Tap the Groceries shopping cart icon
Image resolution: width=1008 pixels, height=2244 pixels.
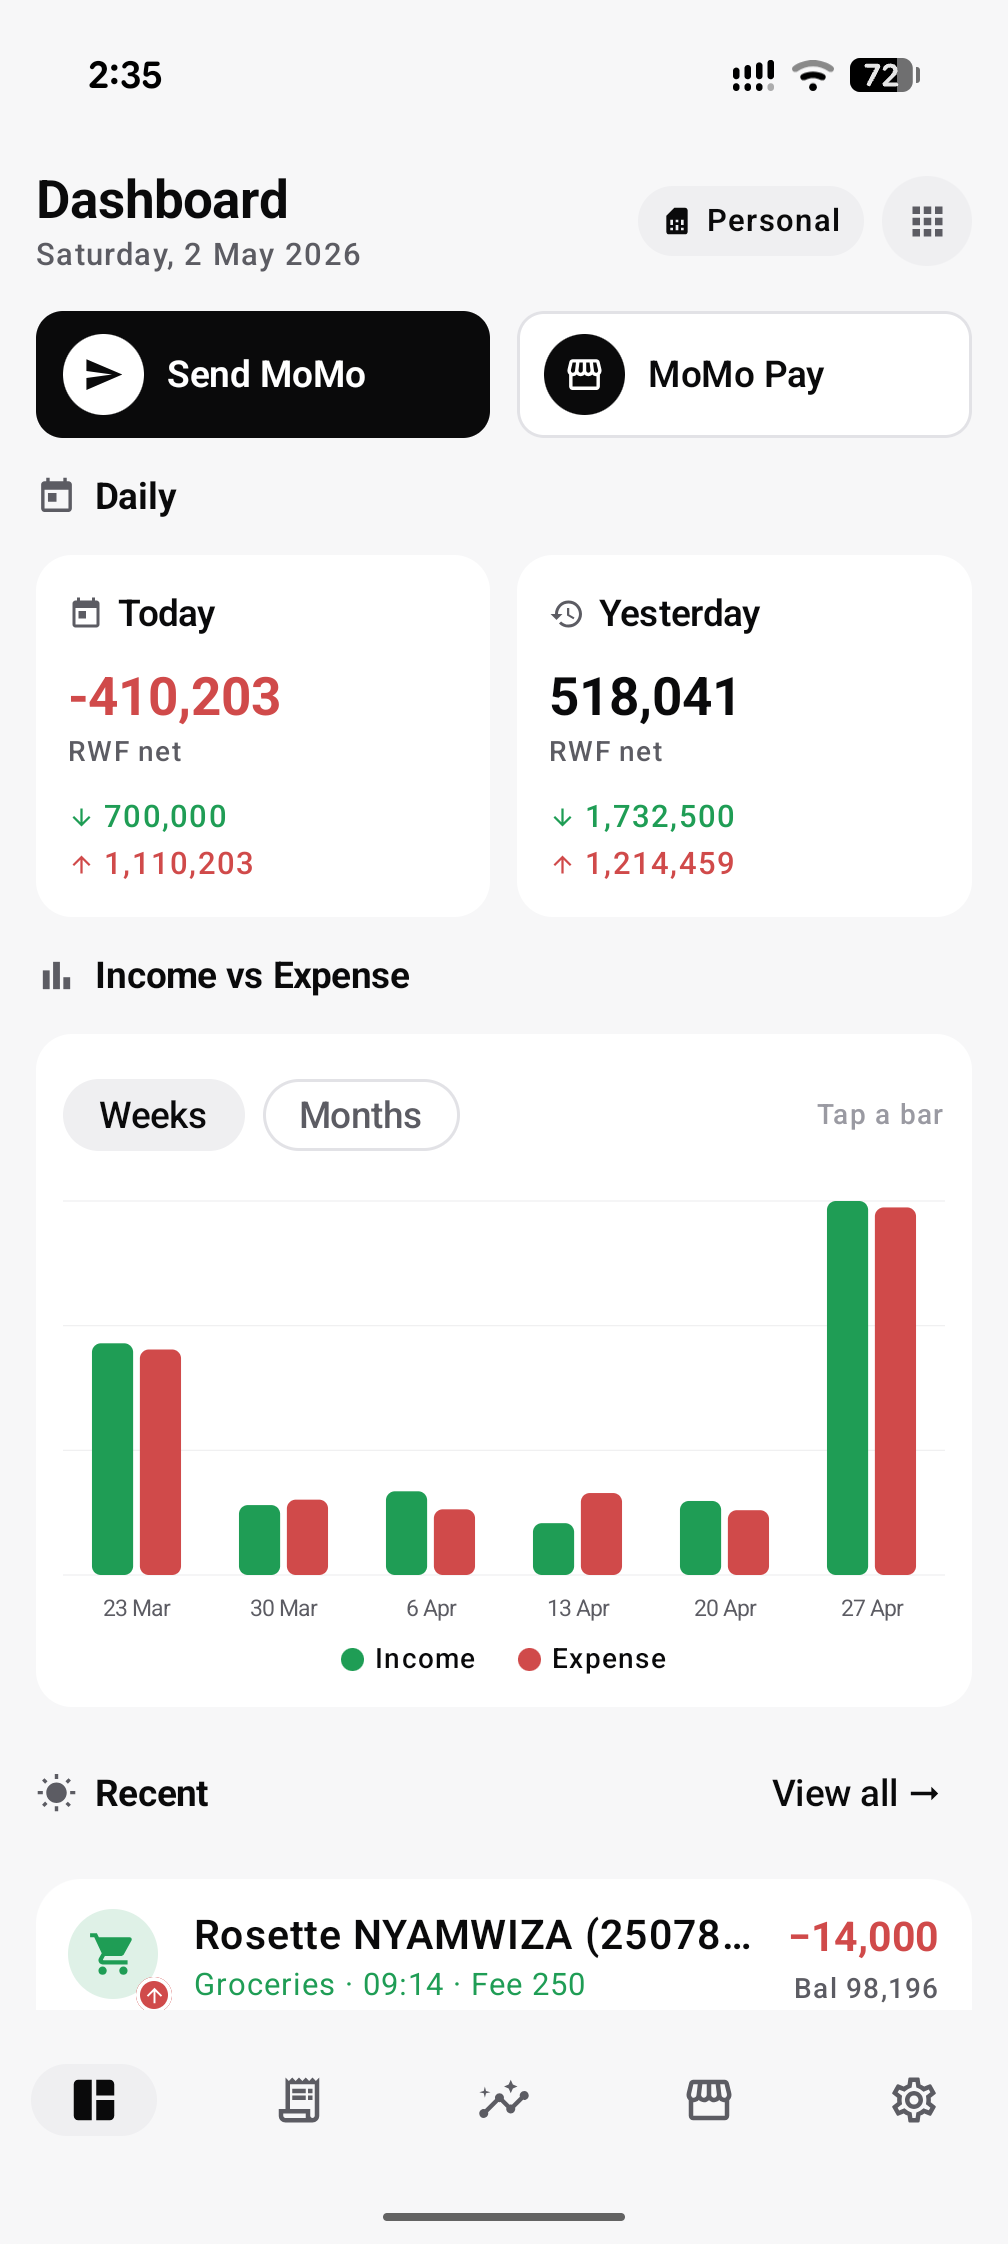(112, 1954)
